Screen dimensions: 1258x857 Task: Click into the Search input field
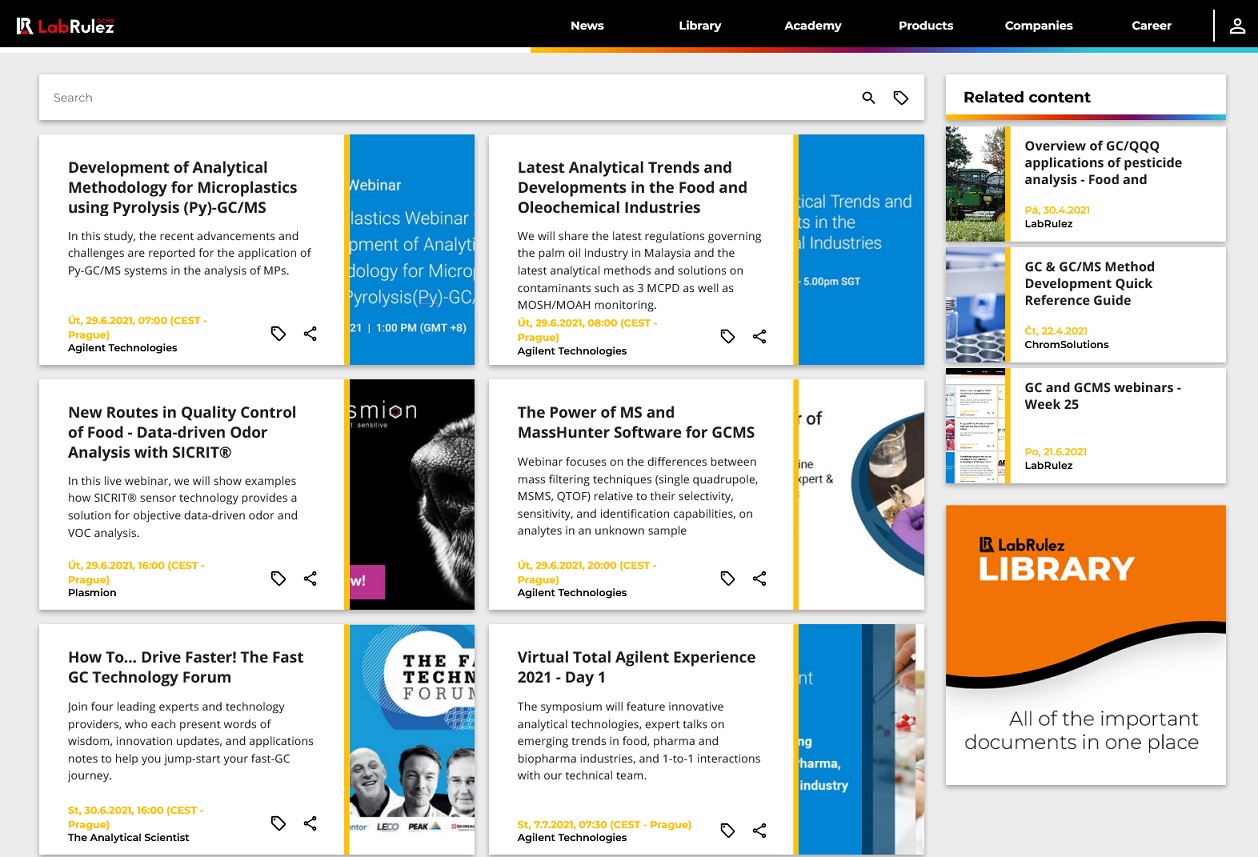click(450, 98)
